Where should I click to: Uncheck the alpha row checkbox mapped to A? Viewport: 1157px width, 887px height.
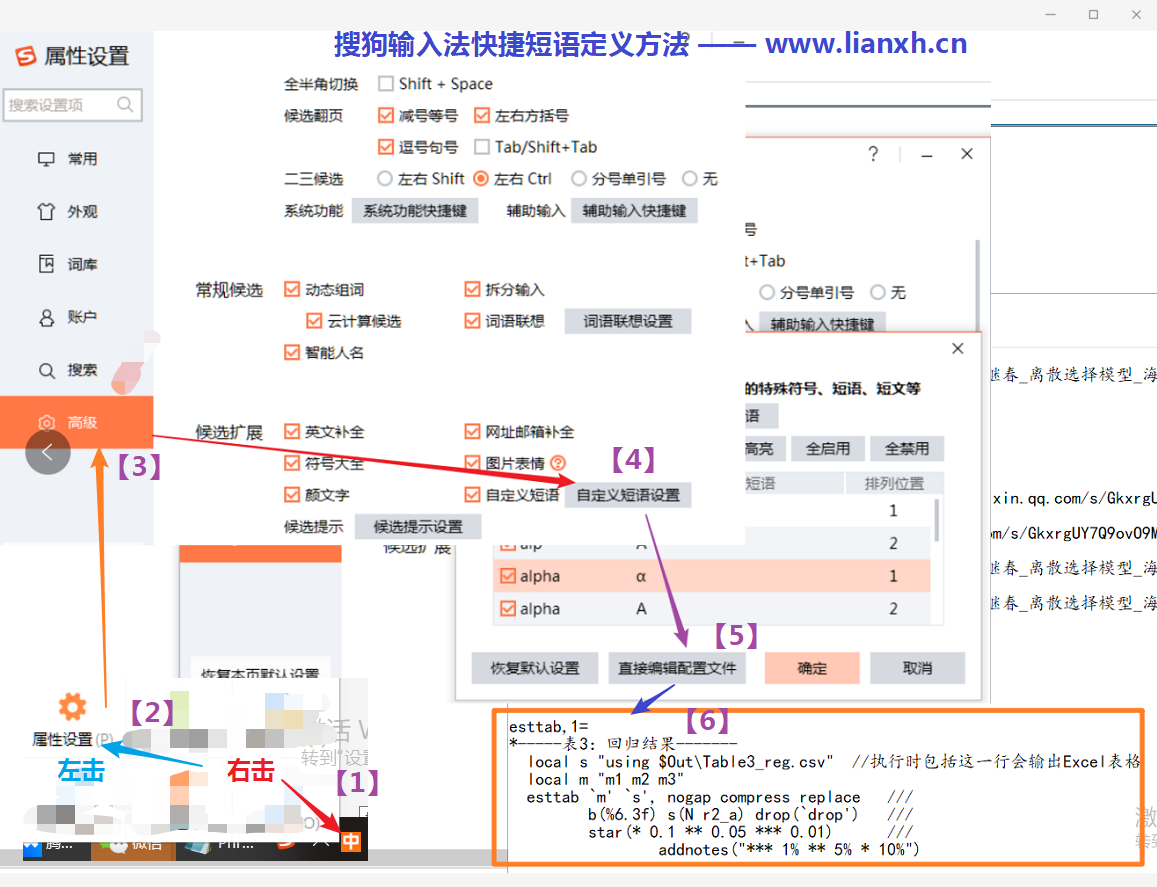click(508, 609)
